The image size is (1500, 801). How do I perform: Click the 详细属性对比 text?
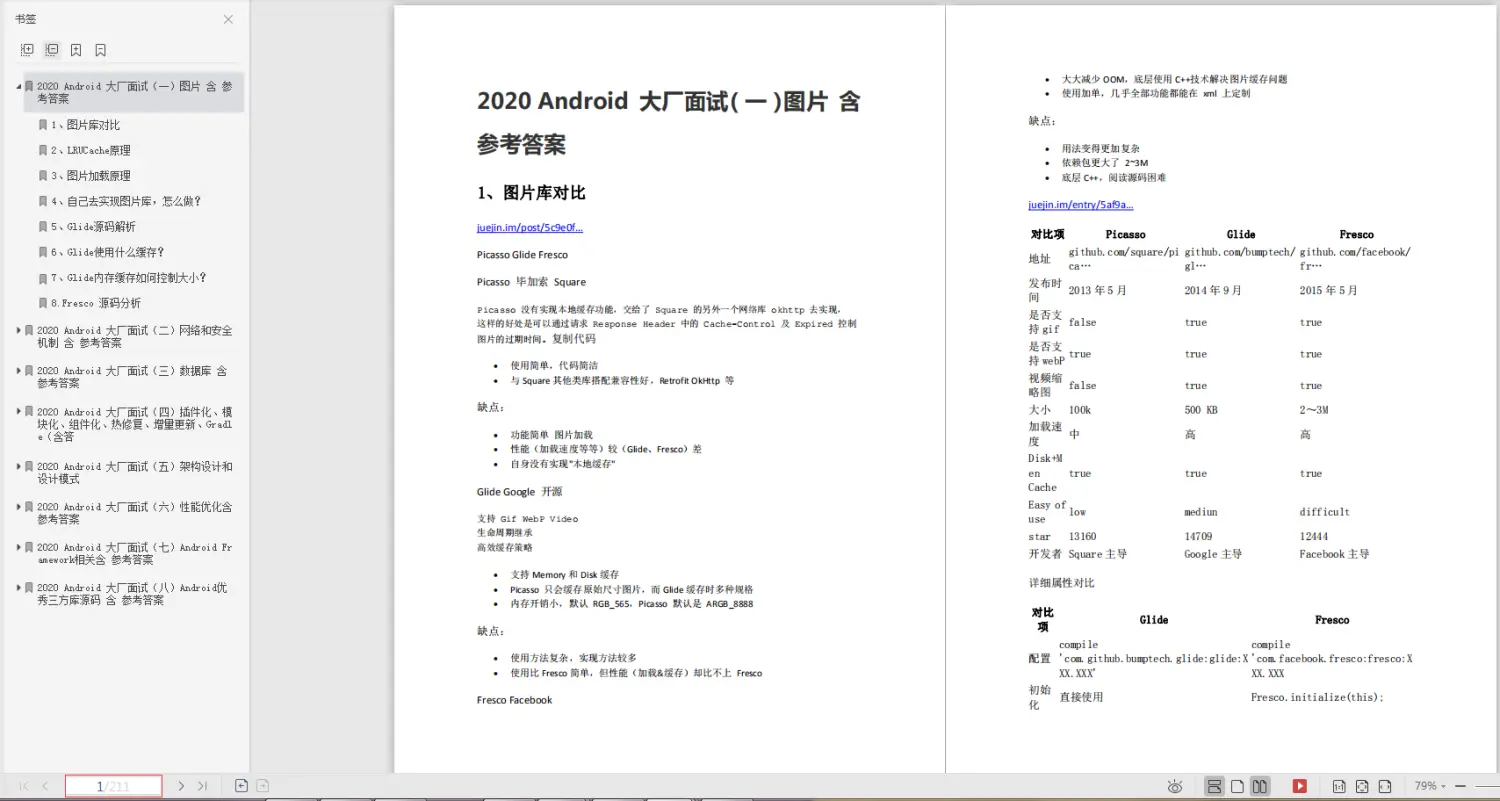(1061, 583)
